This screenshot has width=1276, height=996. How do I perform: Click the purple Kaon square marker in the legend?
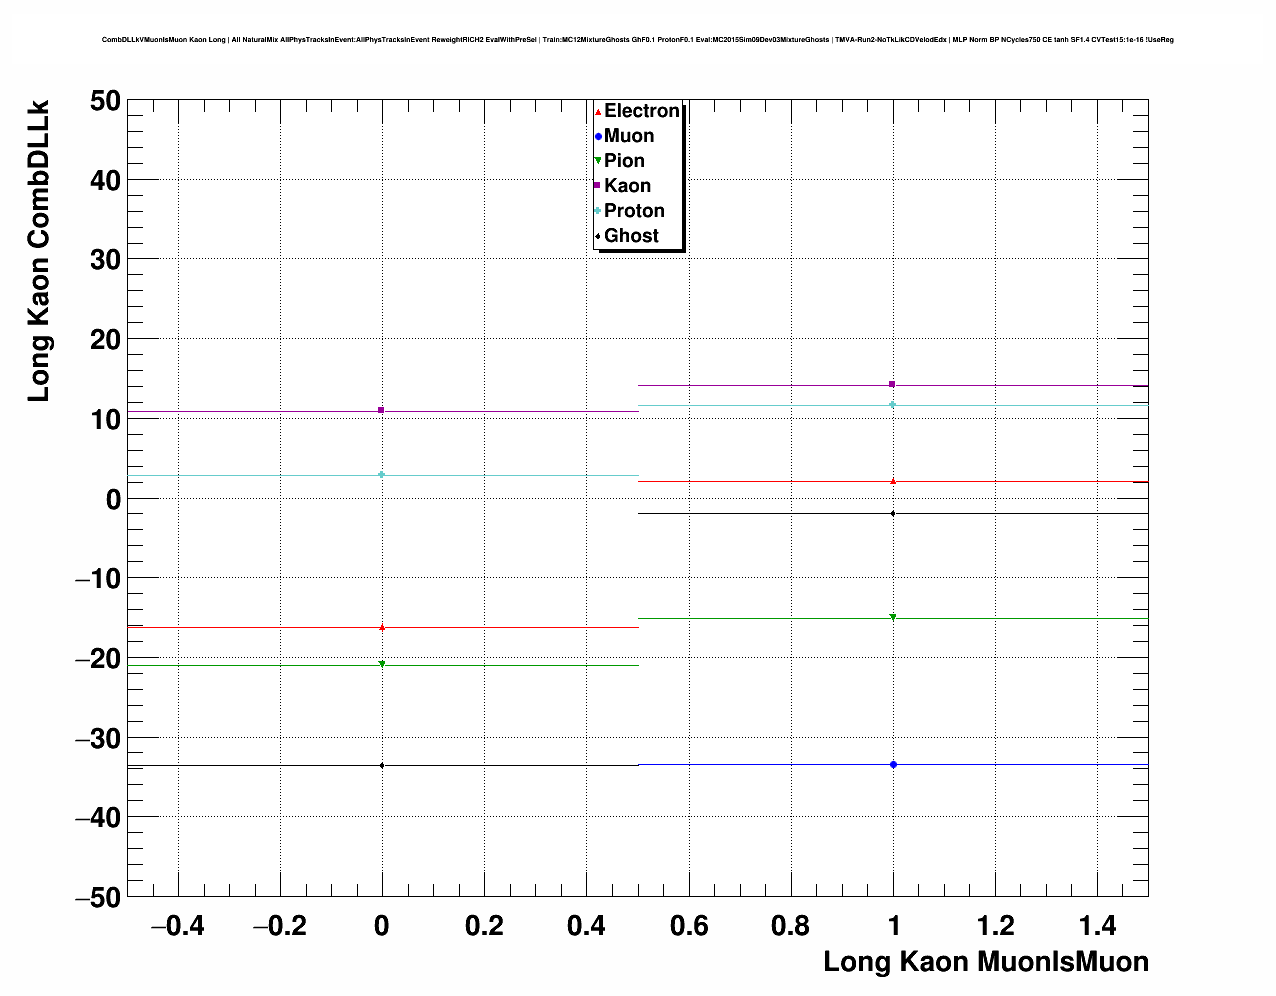(x=598, y=186)
